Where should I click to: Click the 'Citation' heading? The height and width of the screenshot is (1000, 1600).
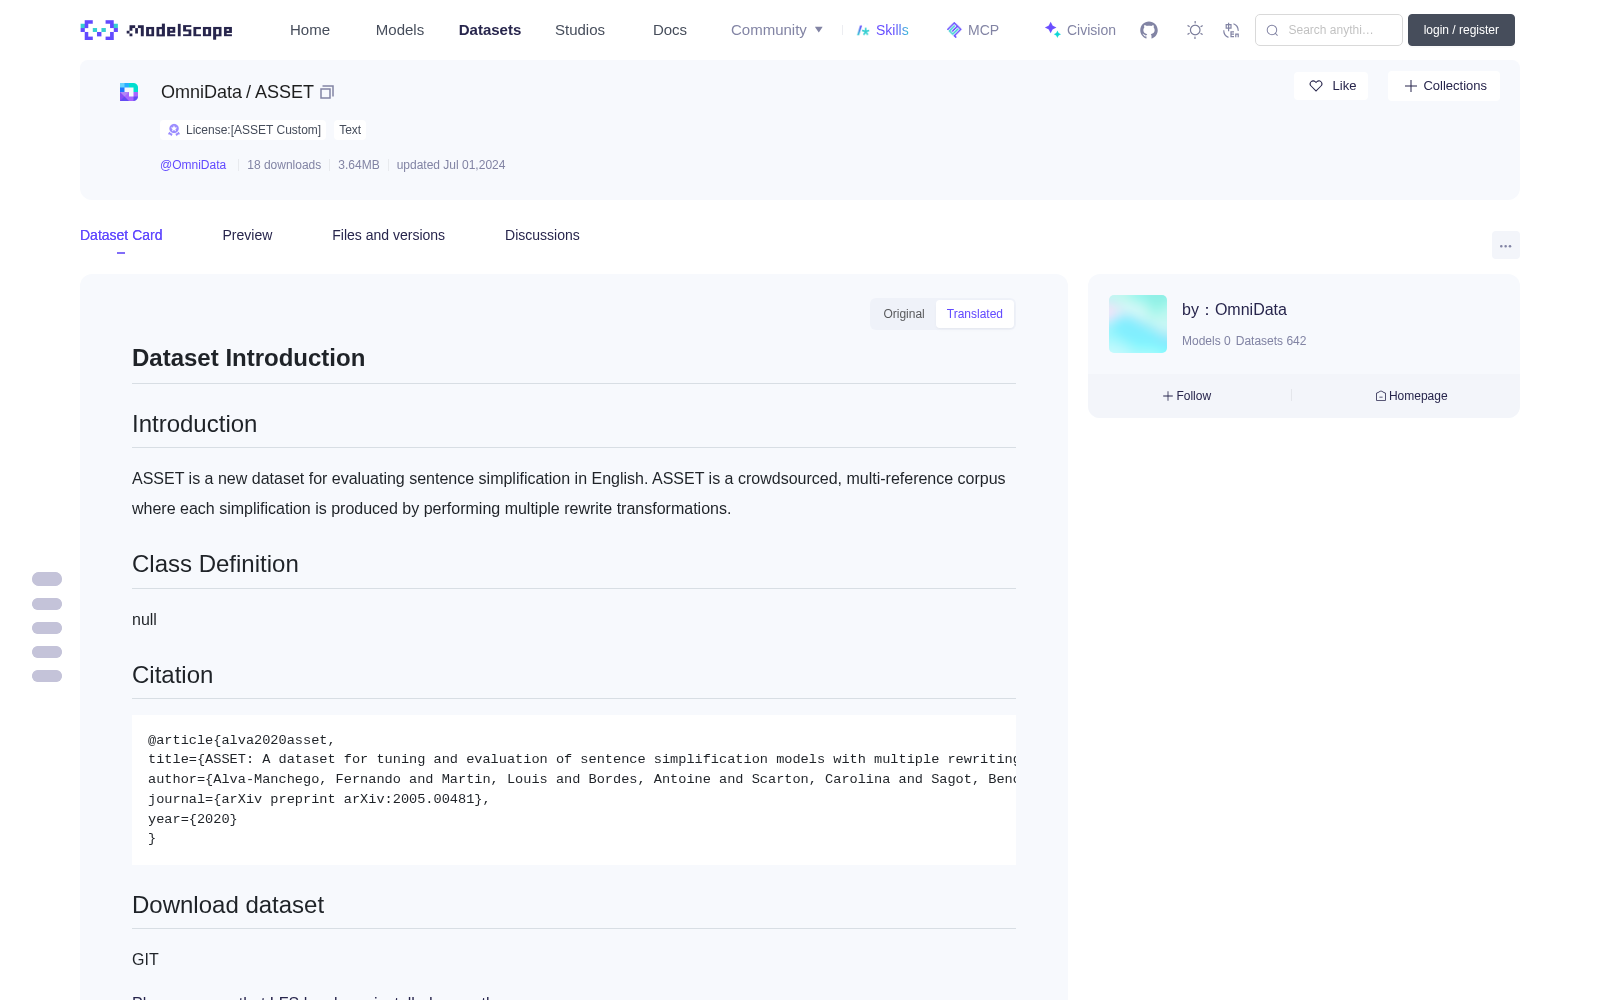pos(172,675)
